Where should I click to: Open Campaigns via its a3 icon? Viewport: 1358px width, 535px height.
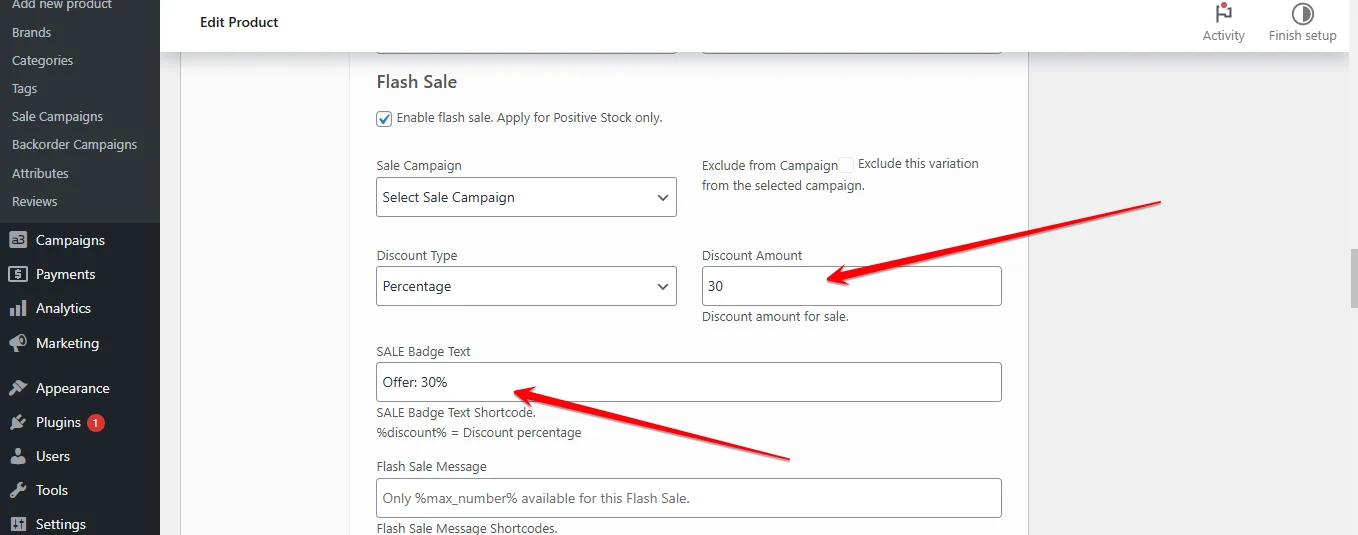[x=18, y=240]
